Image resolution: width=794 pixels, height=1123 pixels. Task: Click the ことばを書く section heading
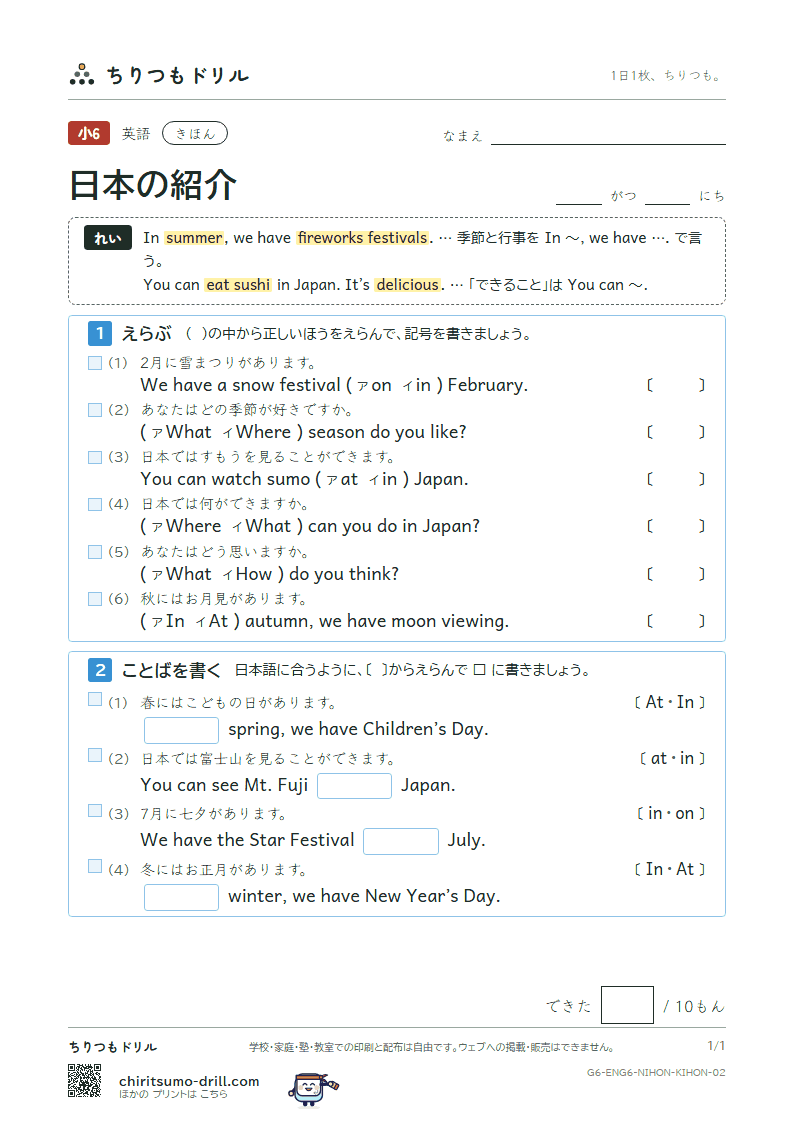tap(172, 670)
